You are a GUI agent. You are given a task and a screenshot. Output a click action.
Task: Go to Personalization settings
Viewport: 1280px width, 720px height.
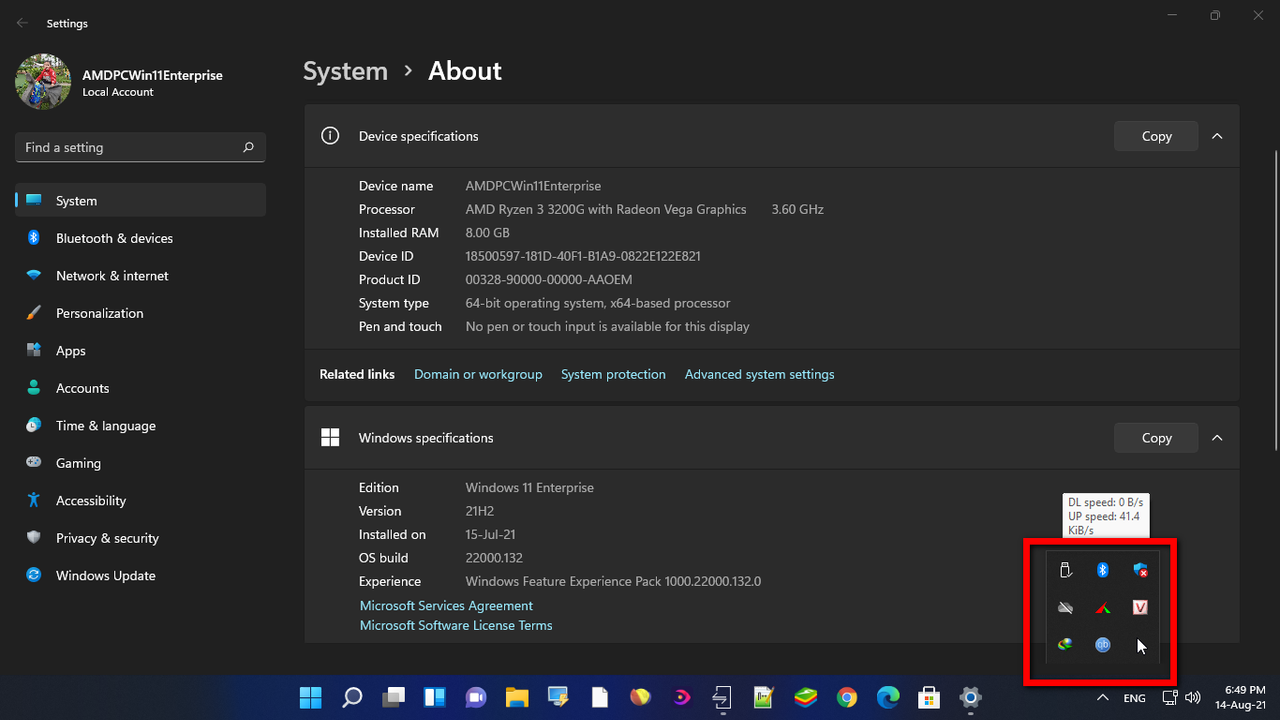click(x=140, y=313)
